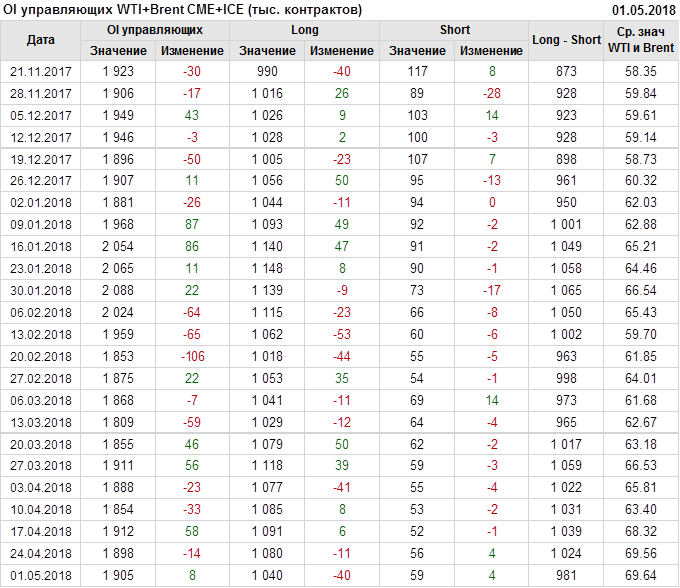This screenshot has height=588, width=680.
Task: Select "Изменение" subheader under the Long group
Action: (x=342, y=51)
